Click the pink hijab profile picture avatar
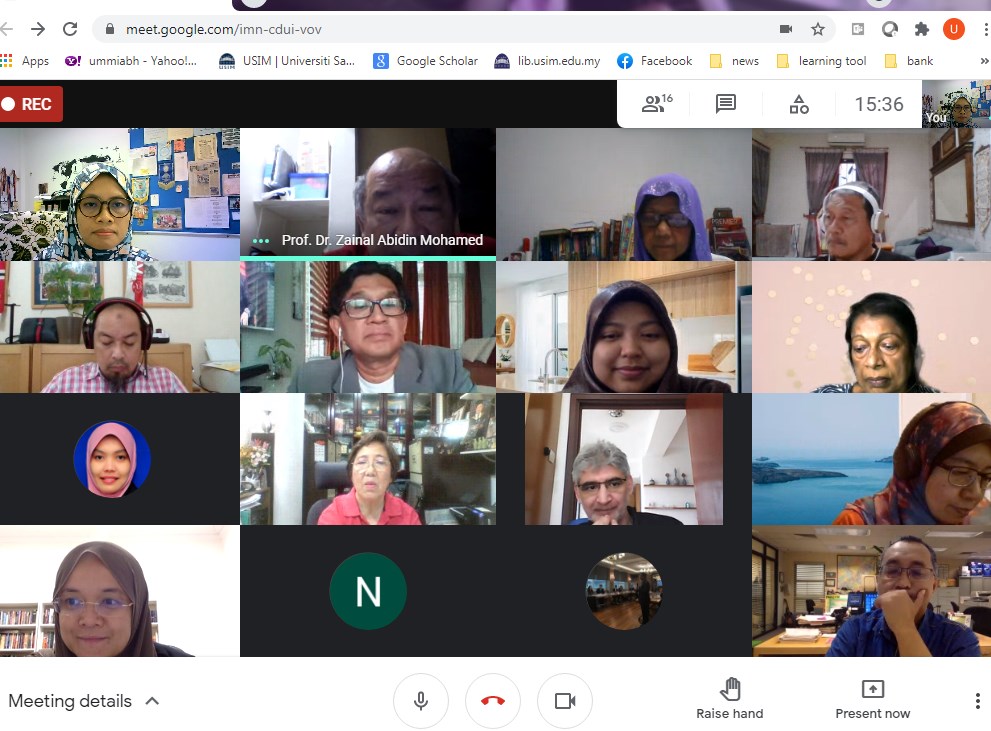The image size is (991, 731). [112, 459]
